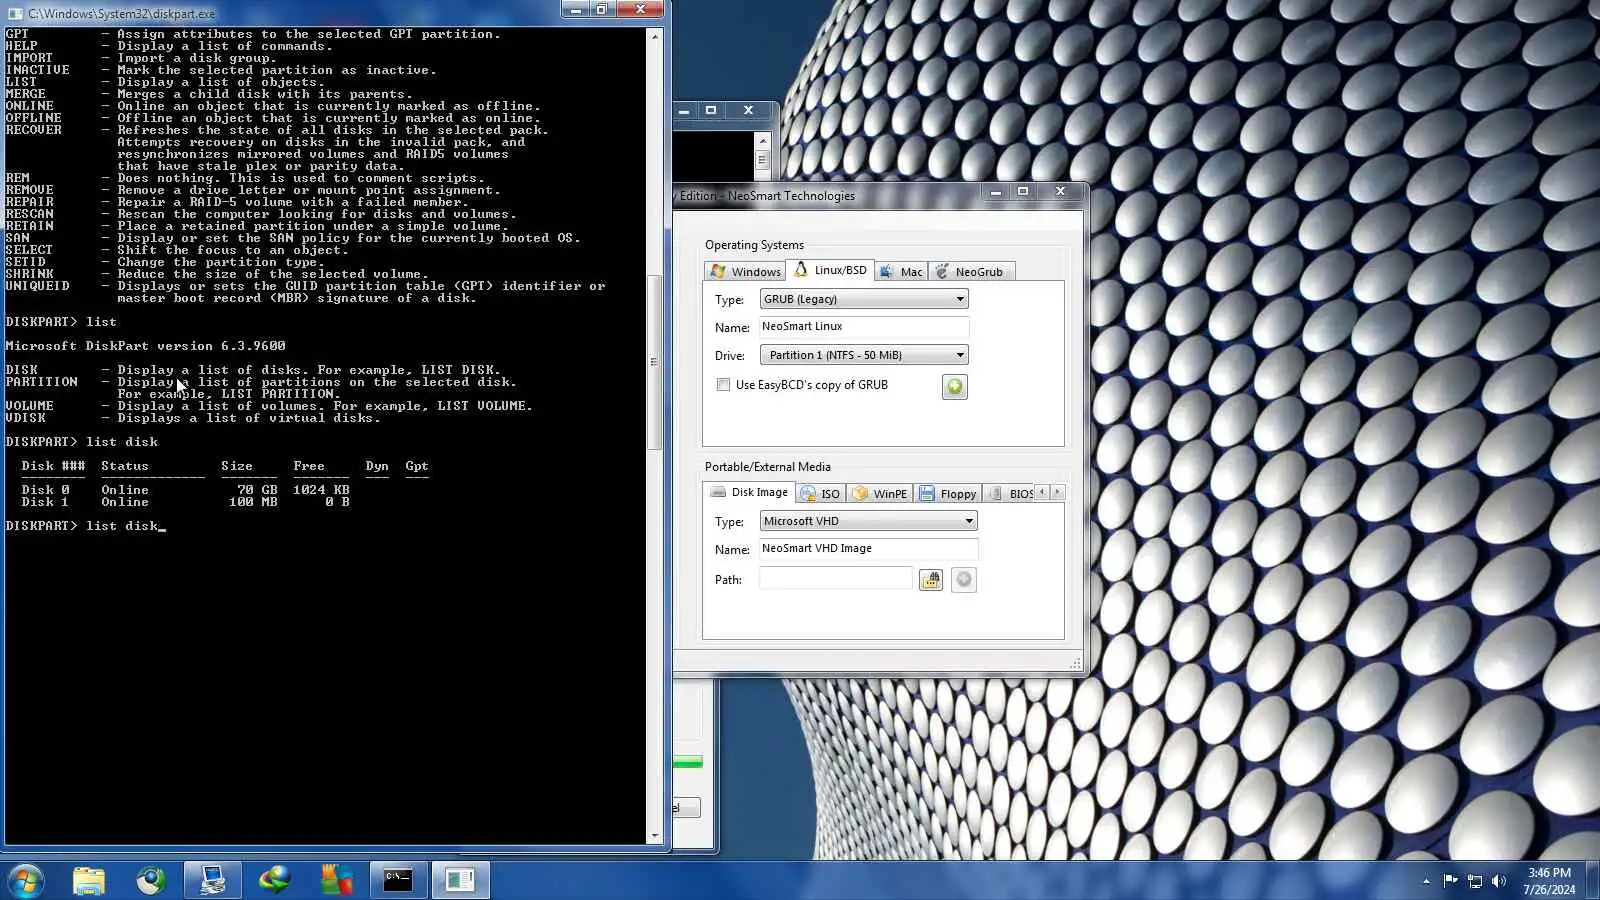
Task: Click the Show Desktop button at taskbar edge
Action: [x=1593, y=880]
